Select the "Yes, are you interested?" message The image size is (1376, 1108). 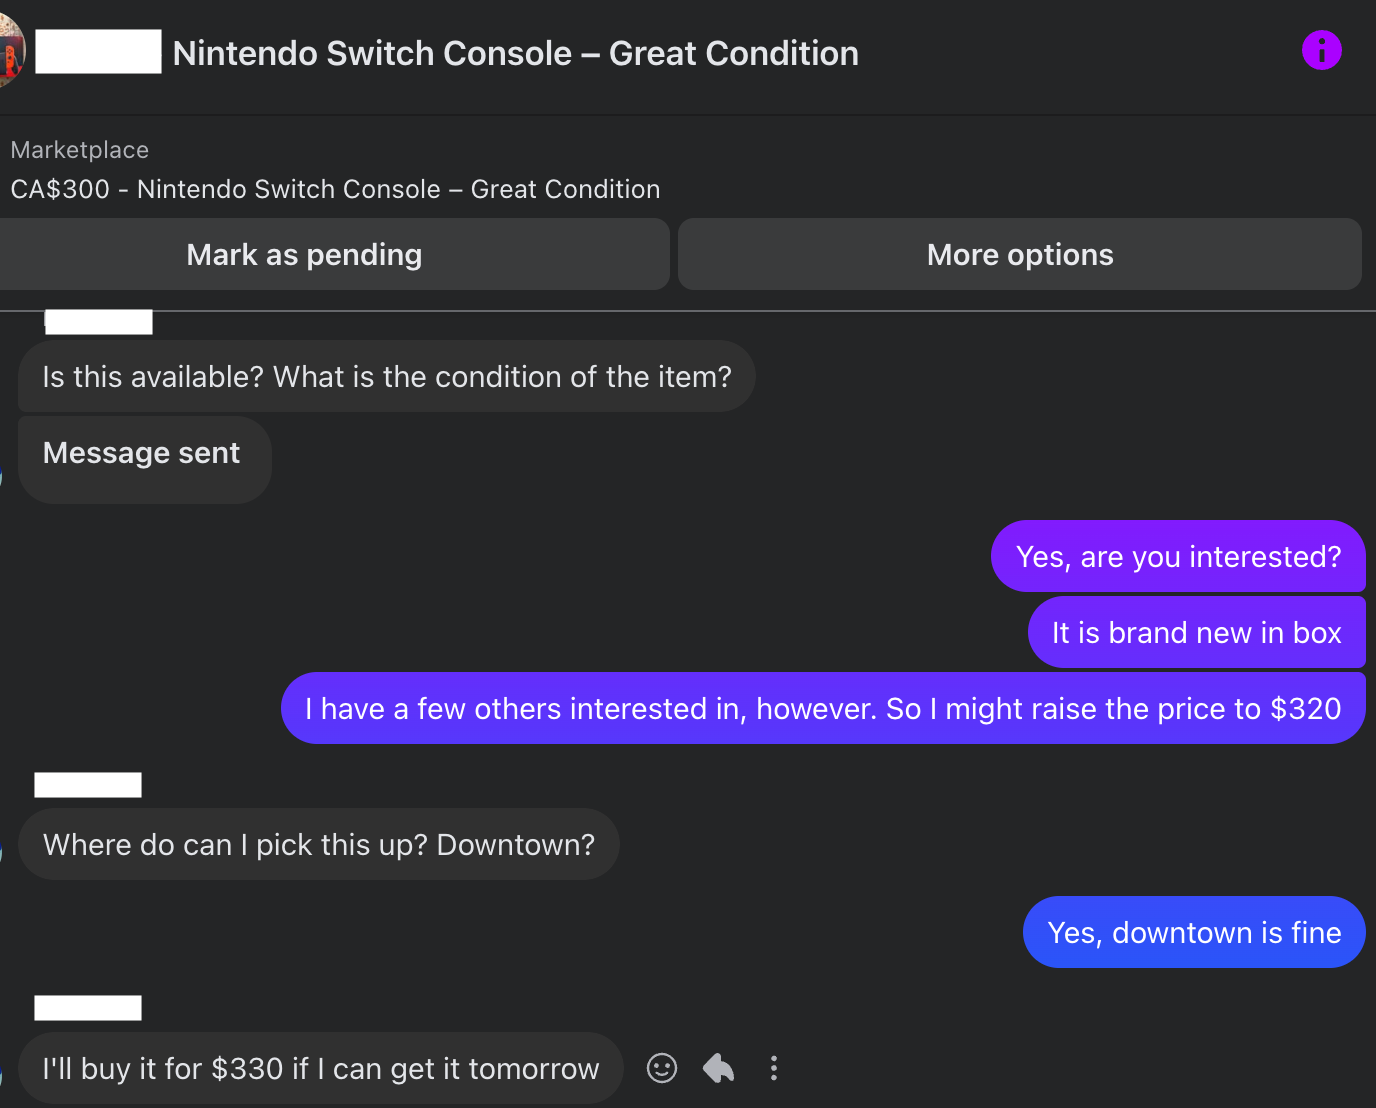pyautogui.click(x=1178, y=557)
